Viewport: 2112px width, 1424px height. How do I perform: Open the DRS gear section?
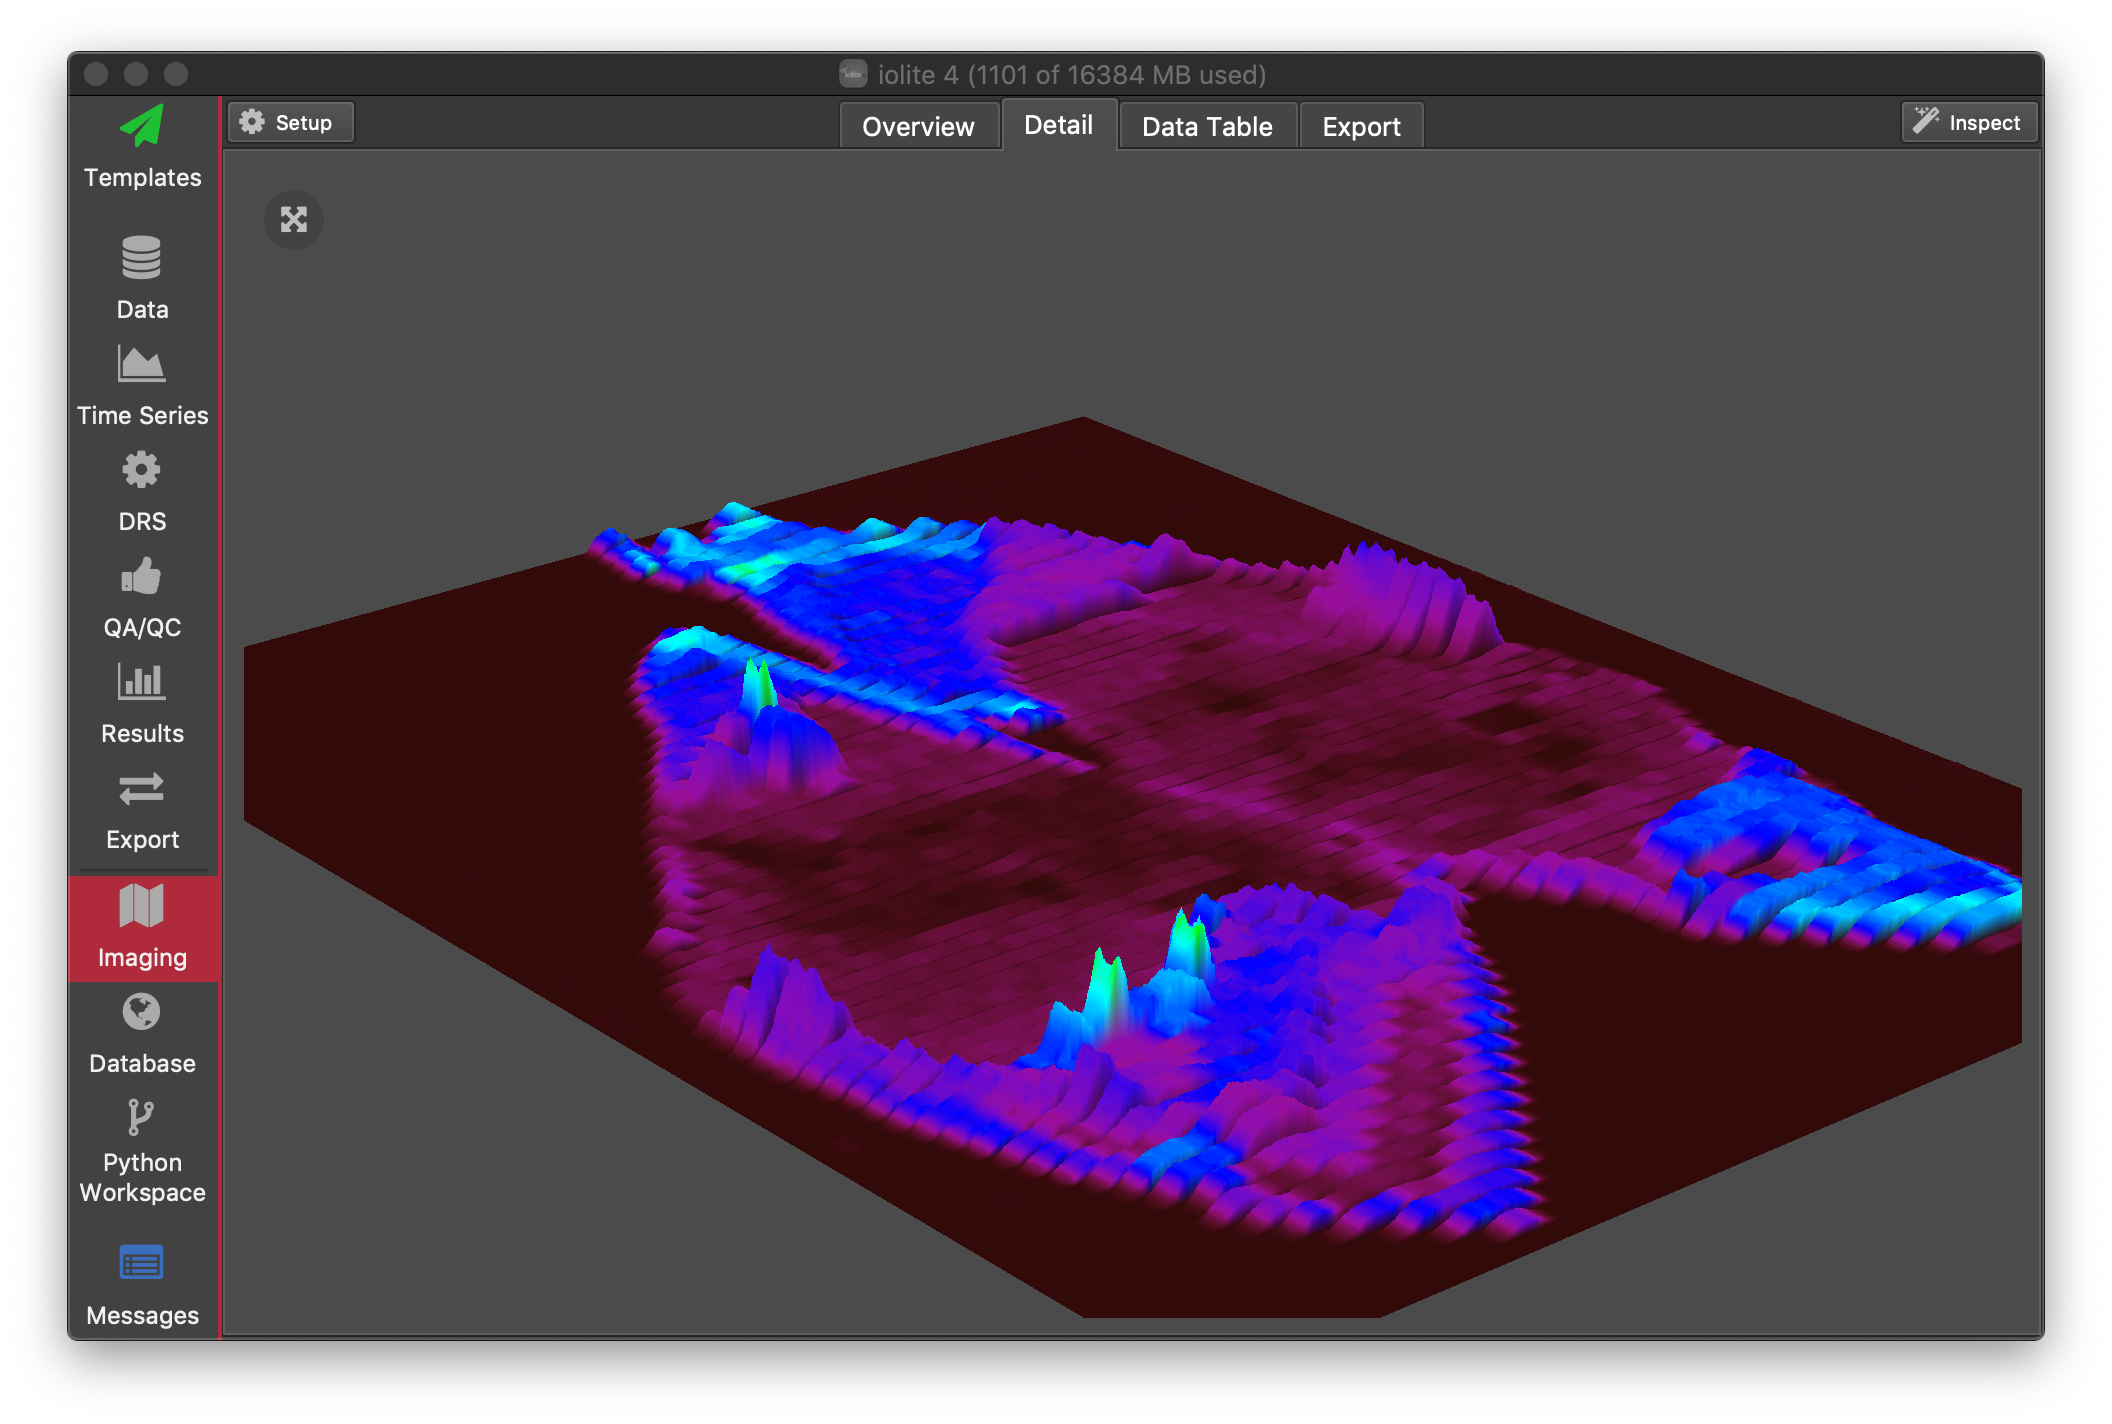pos(142,492)
